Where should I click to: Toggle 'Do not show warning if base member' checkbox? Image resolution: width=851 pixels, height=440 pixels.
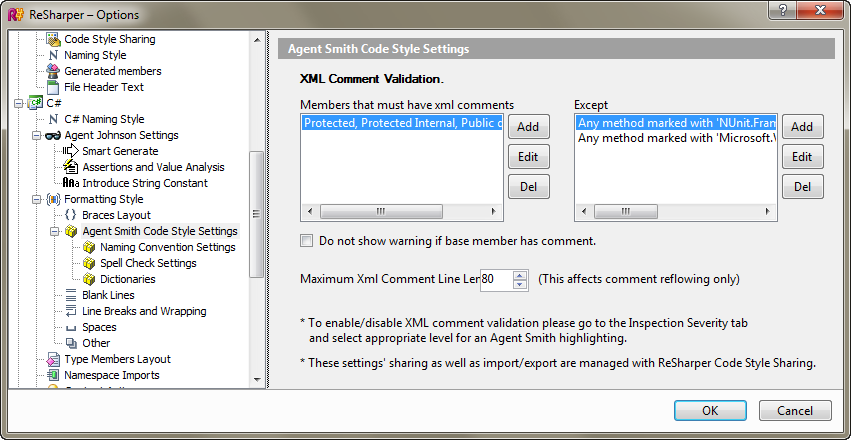coord(307,241)
